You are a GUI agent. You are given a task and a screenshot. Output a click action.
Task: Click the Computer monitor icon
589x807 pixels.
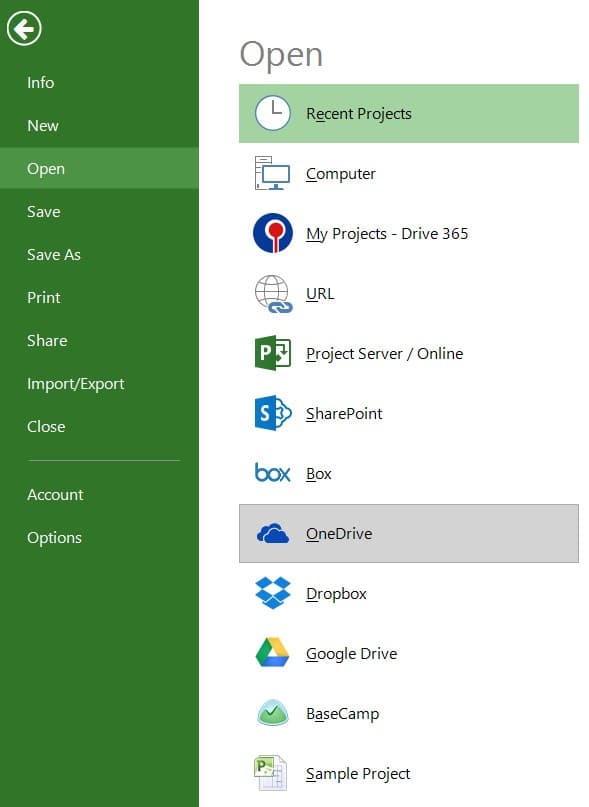click(272, 173)
